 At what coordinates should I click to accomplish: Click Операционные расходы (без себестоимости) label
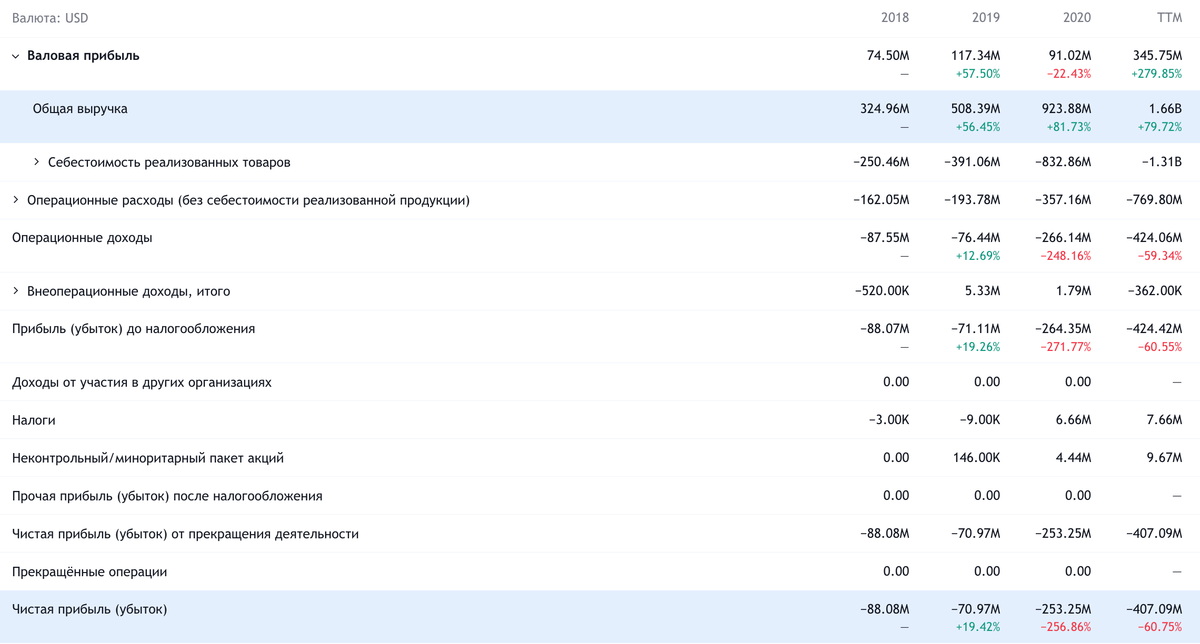248,200
